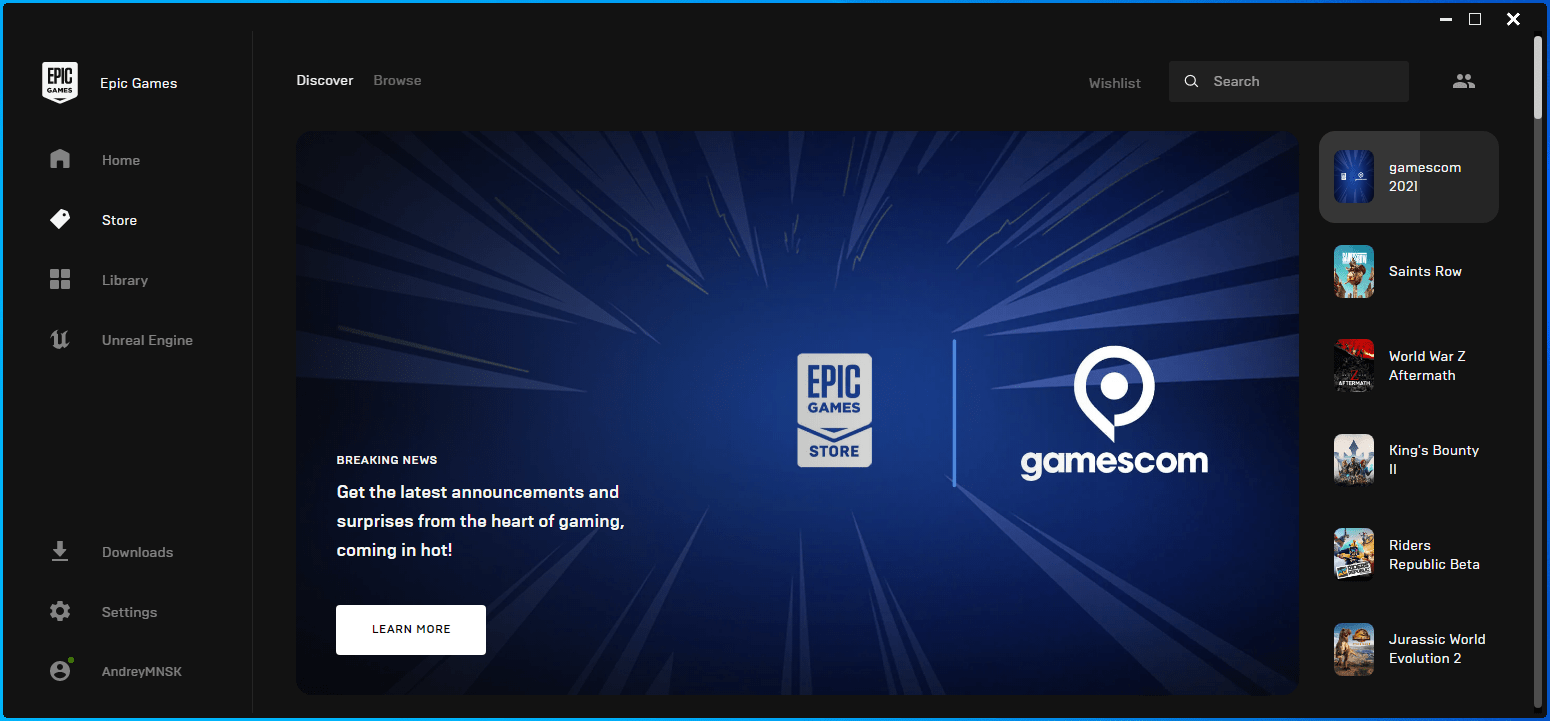The width and height of the screenshot is (1550, 721).
Task: Choose King's Bounty II in list
Action: click(x=1409, y=459)
